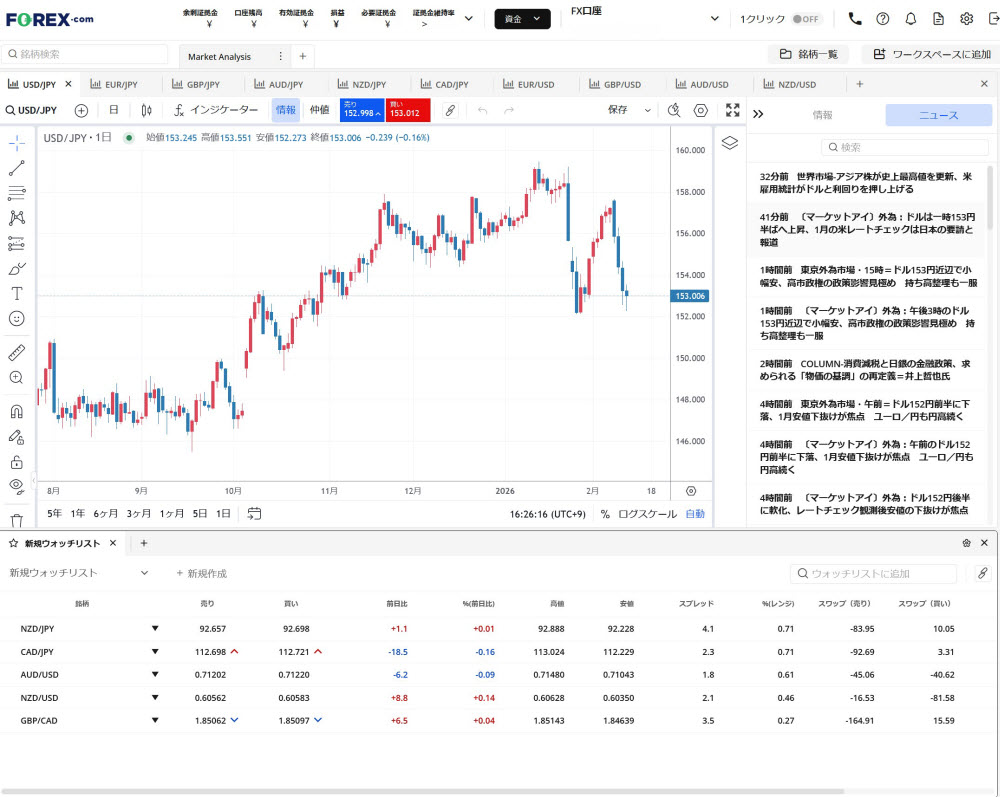
Task: Expand the CAD/JPY row arrow
Action: (x=155, y=652)
